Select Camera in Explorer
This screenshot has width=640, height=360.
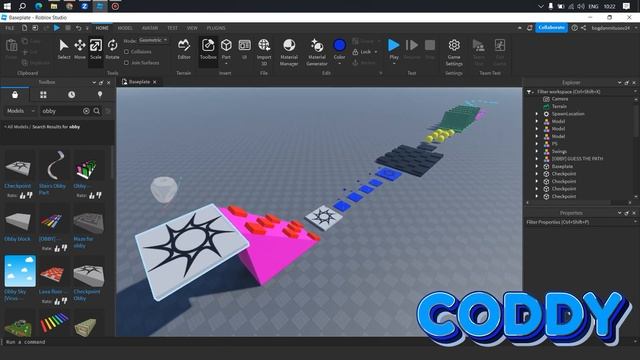[x=560, y=99]
